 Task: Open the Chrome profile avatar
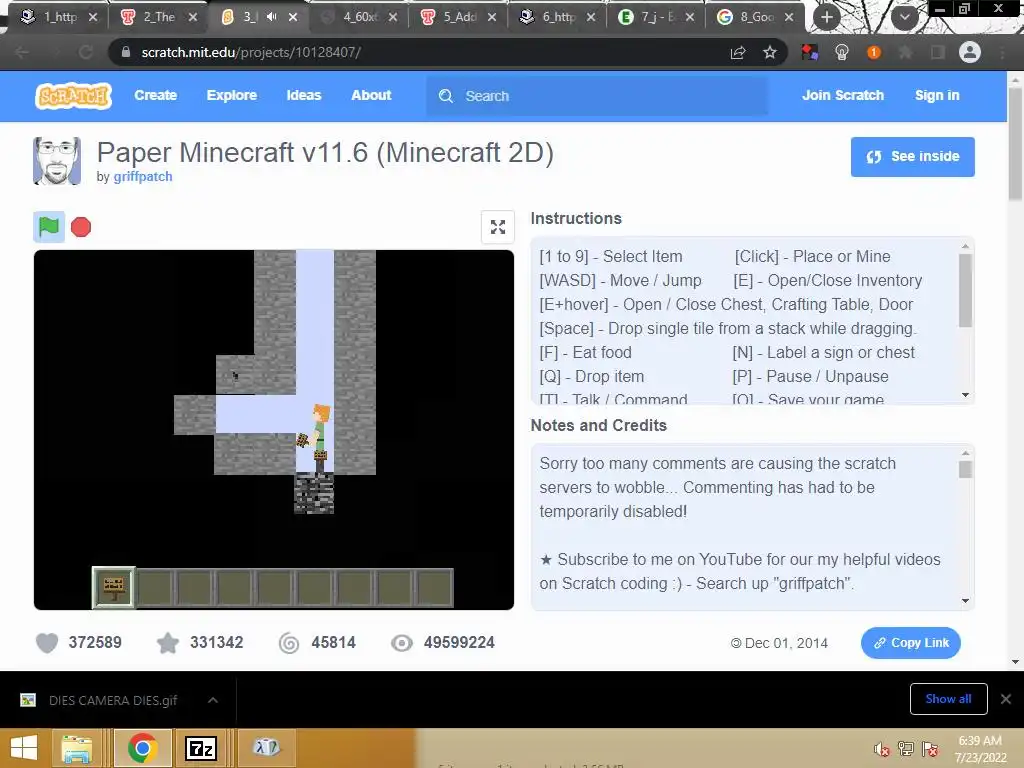click(x=970, y=52)
